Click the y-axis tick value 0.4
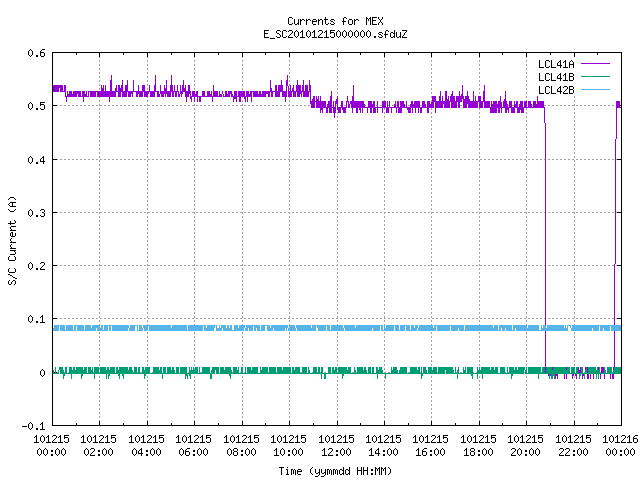This screenshot has height=480, width=640. (36, 160)
